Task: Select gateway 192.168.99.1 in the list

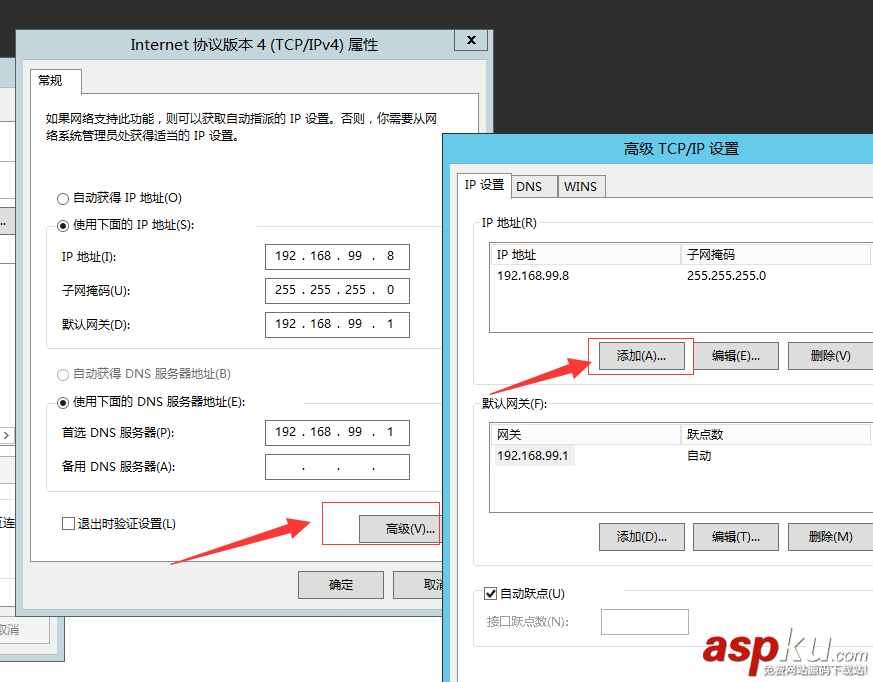Action: point(534,455)
